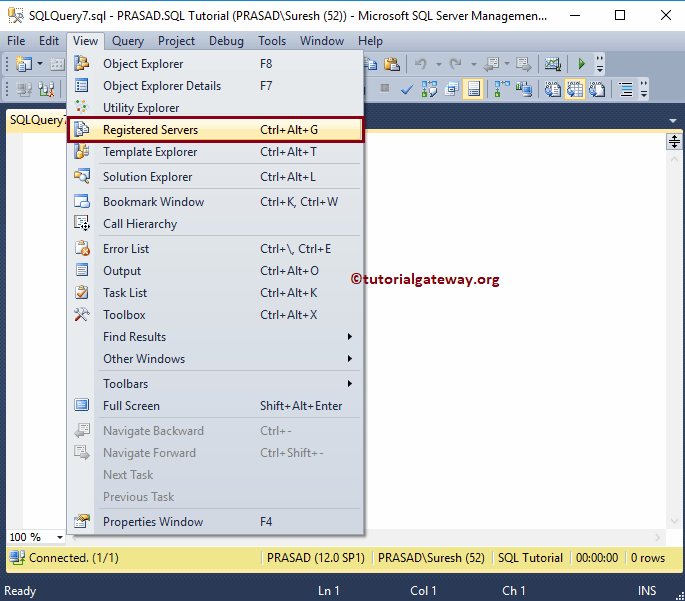685x601 pixels.
Task: Open the Debug menu
Action: coord(226,41)
